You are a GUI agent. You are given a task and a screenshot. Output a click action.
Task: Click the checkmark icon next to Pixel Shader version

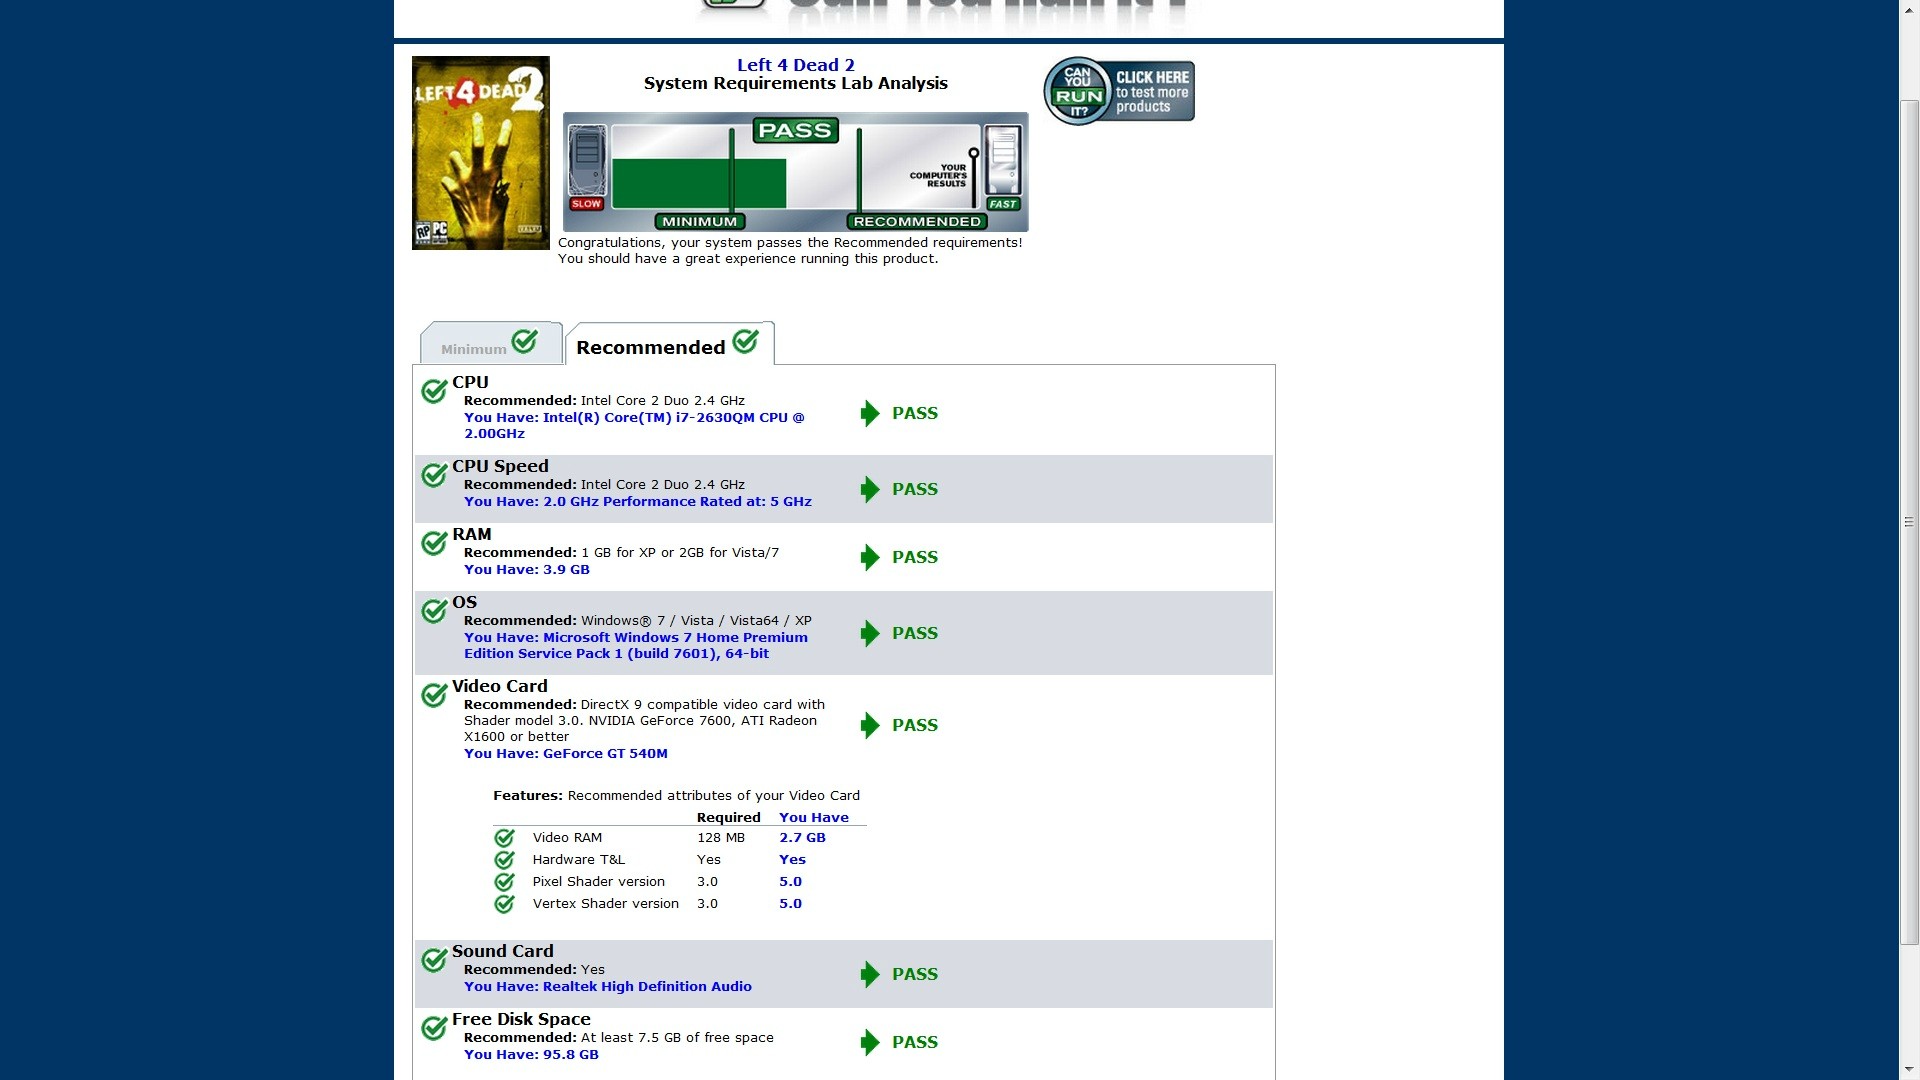[504, 882]
